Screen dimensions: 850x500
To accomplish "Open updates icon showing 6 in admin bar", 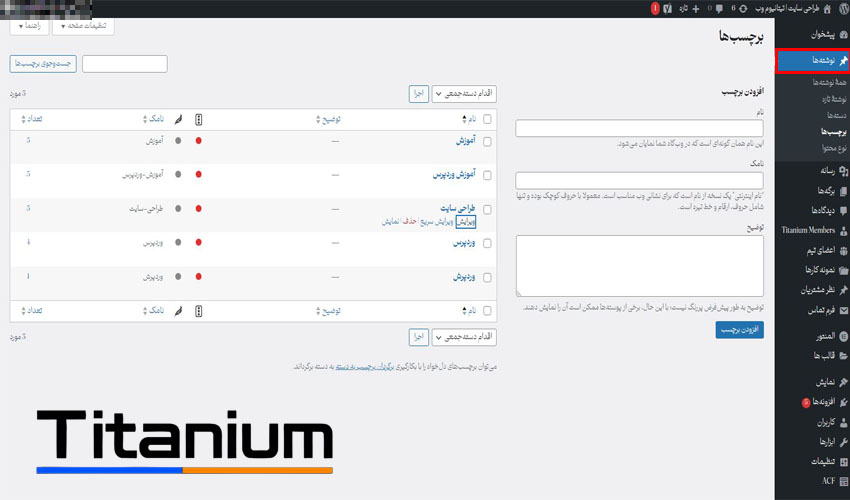I will [743, 9].
